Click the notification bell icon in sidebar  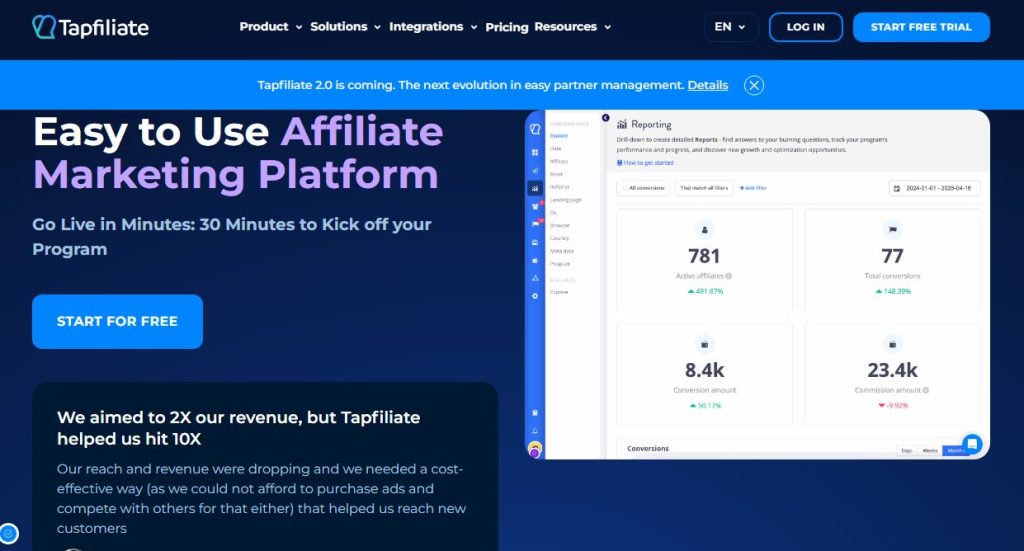pos(535,430)
